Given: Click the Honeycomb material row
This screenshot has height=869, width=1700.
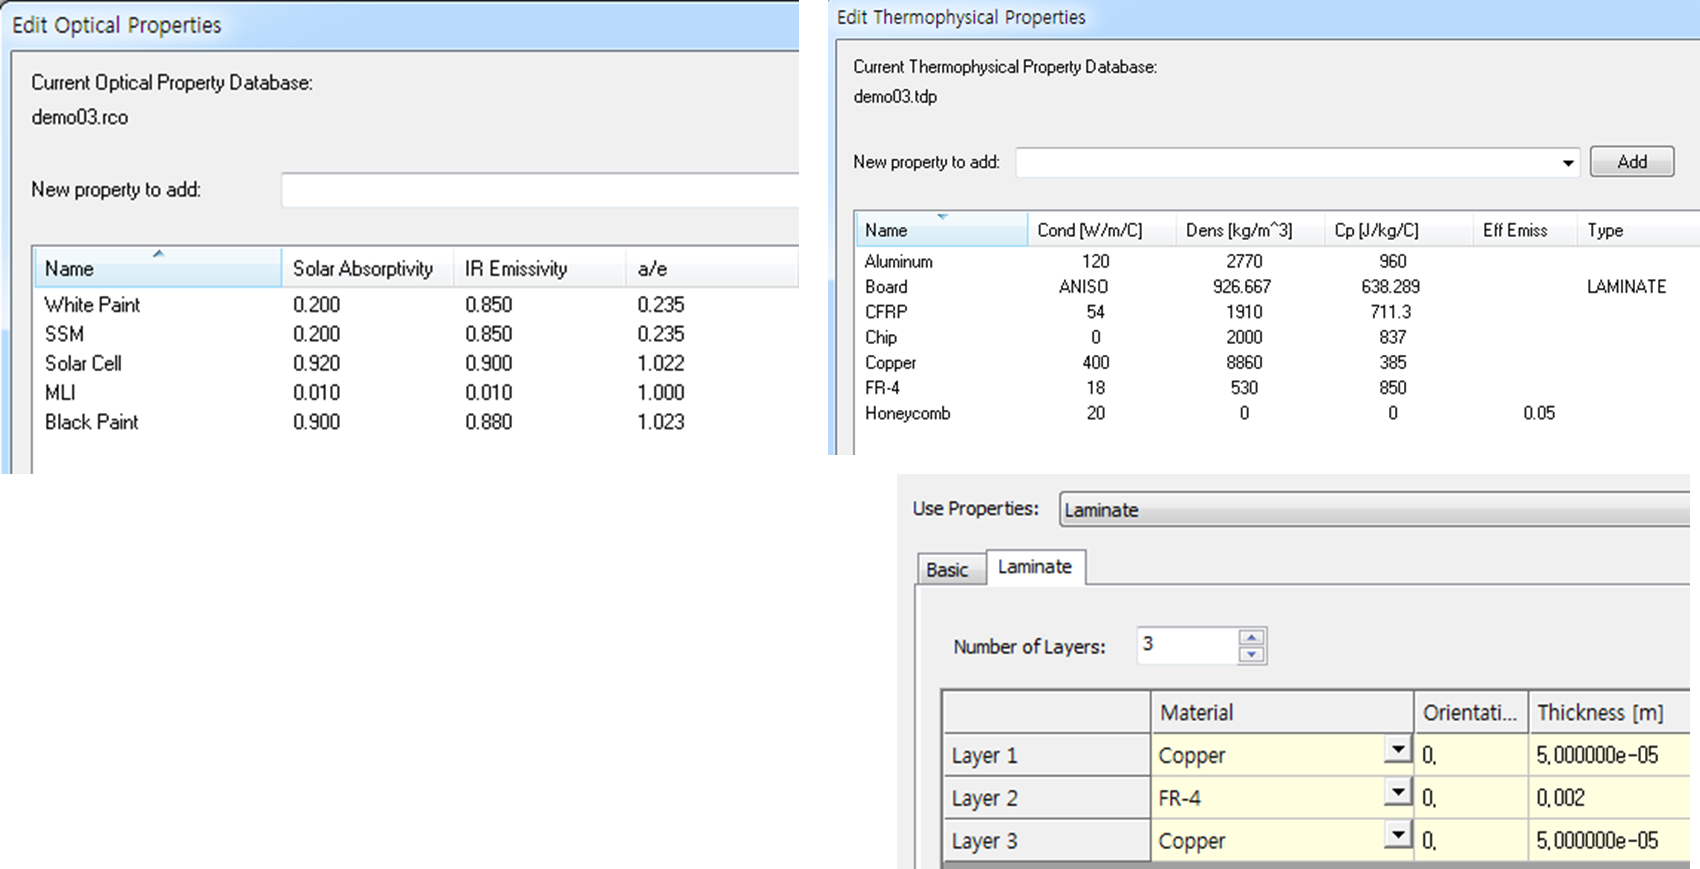Looking at the screenshot, I should click(x=1277, y=413).
